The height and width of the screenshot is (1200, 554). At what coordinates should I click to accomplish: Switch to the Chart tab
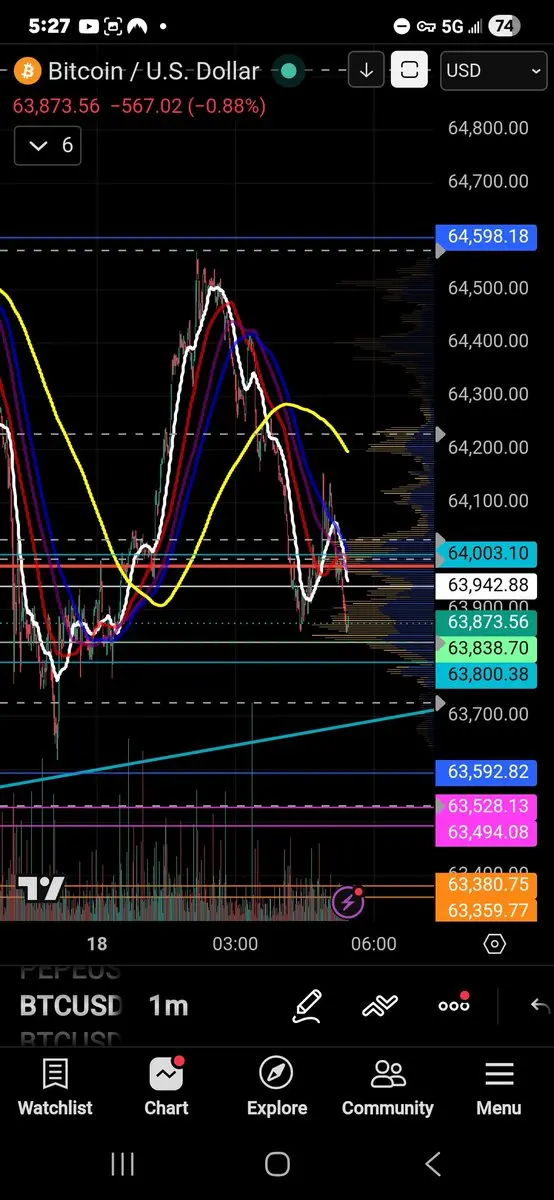click(166, 1088)
